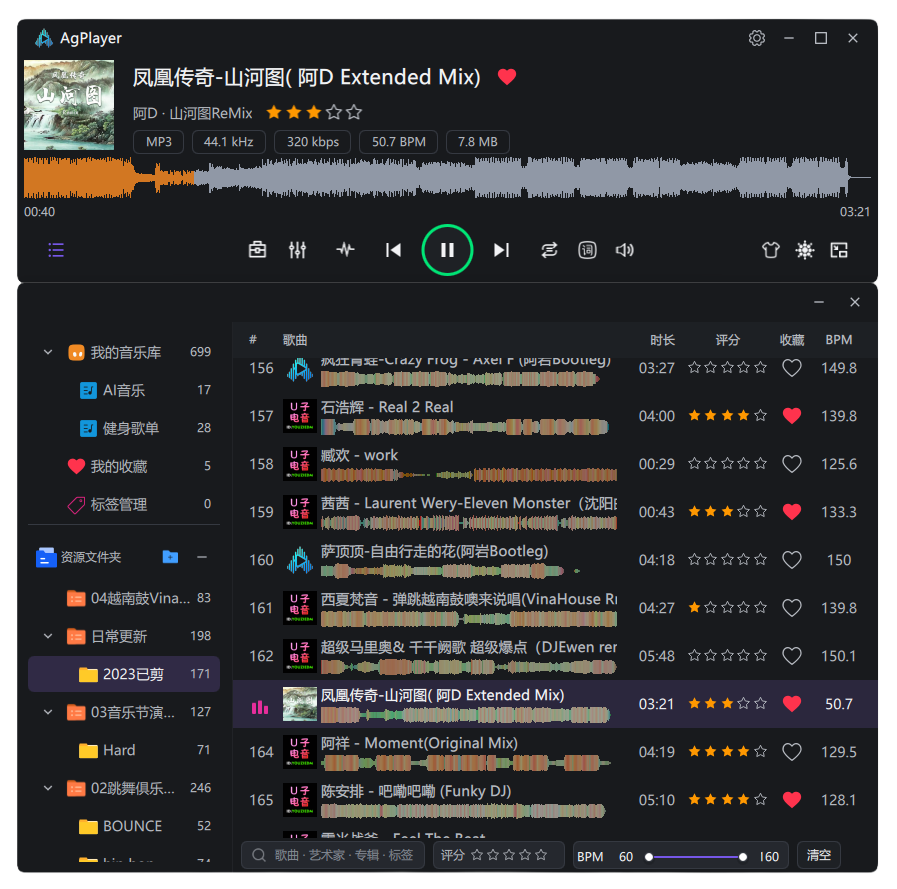Close the playlist panel
The height and width of the screenshot is (889, 897).
point(855,302)
